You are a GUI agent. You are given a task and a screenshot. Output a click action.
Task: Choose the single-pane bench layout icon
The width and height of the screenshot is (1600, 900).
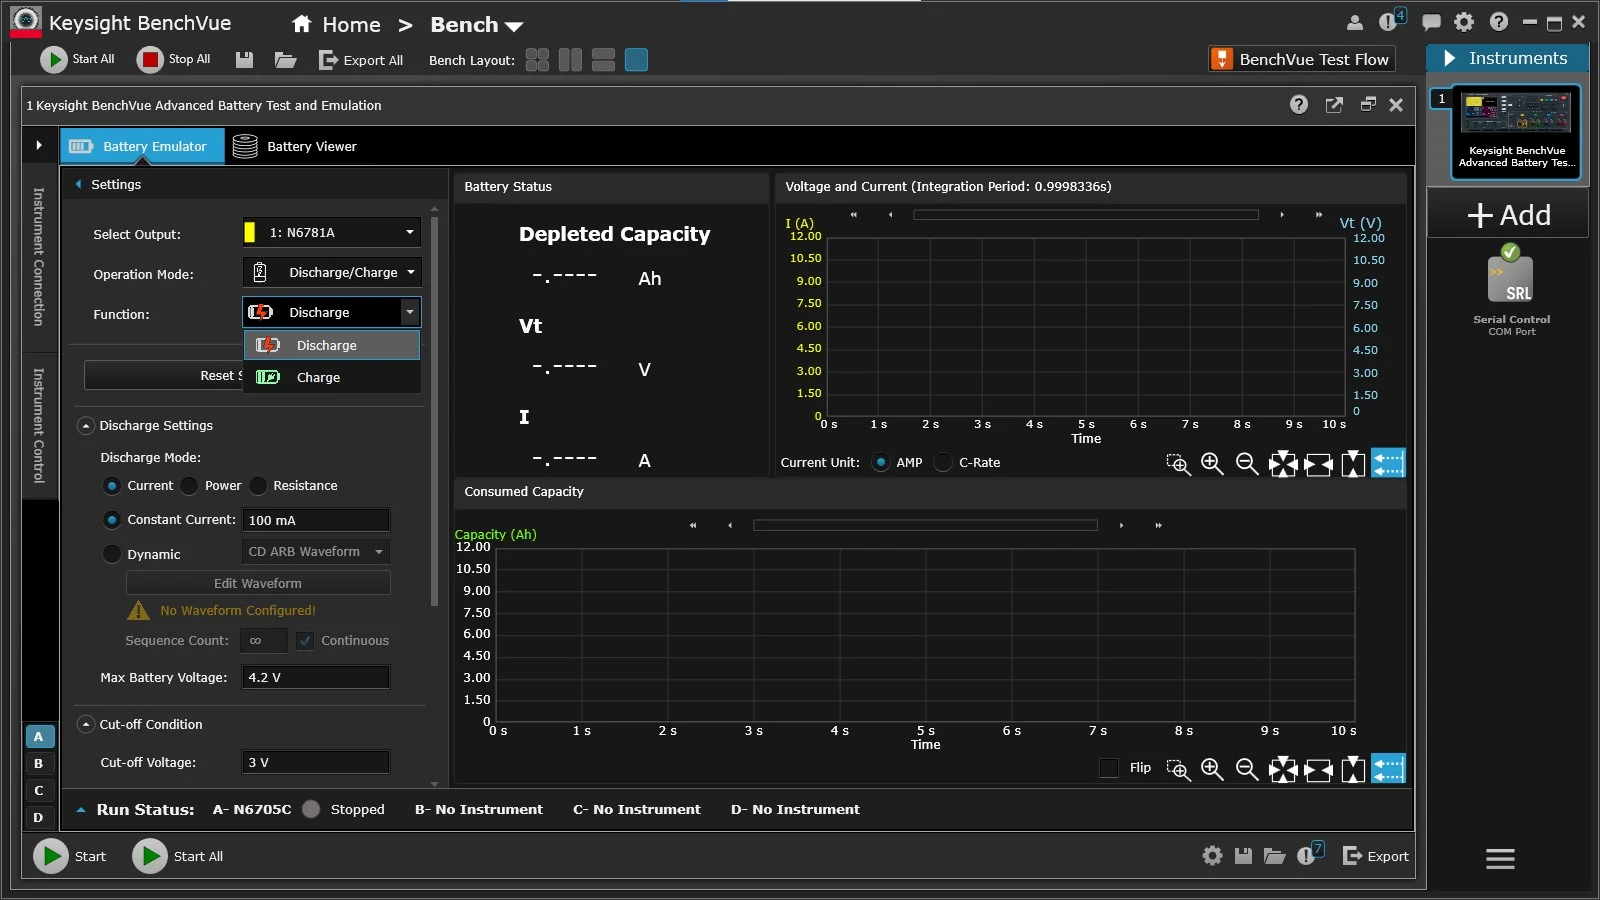click(636, 60)
